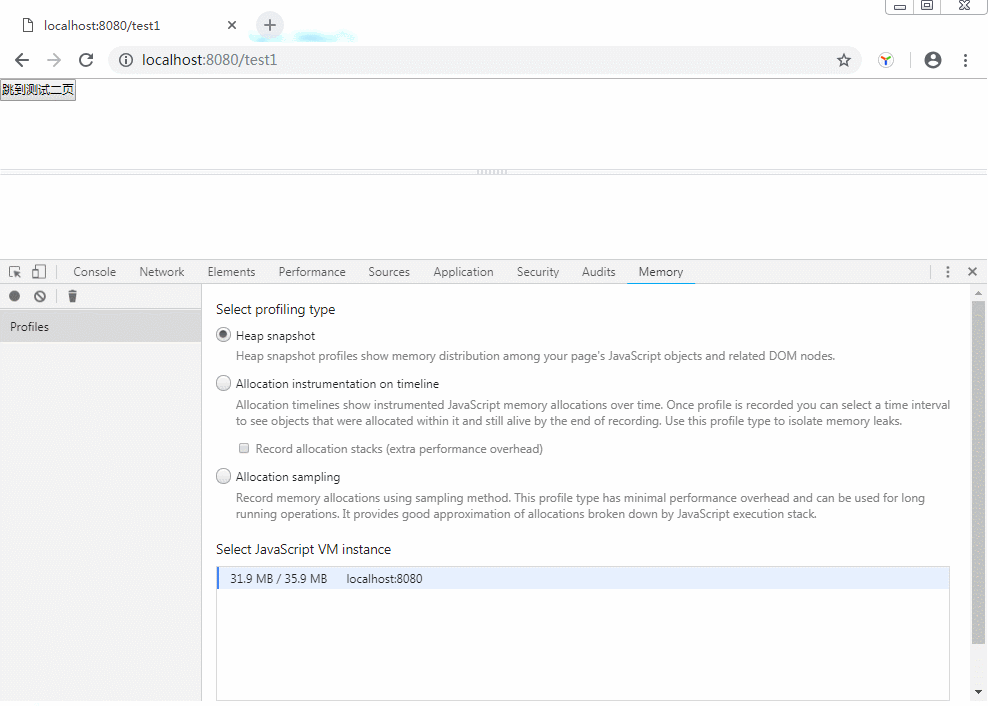Switch to the Console tab
988x706 pixels.
[95, 272]
